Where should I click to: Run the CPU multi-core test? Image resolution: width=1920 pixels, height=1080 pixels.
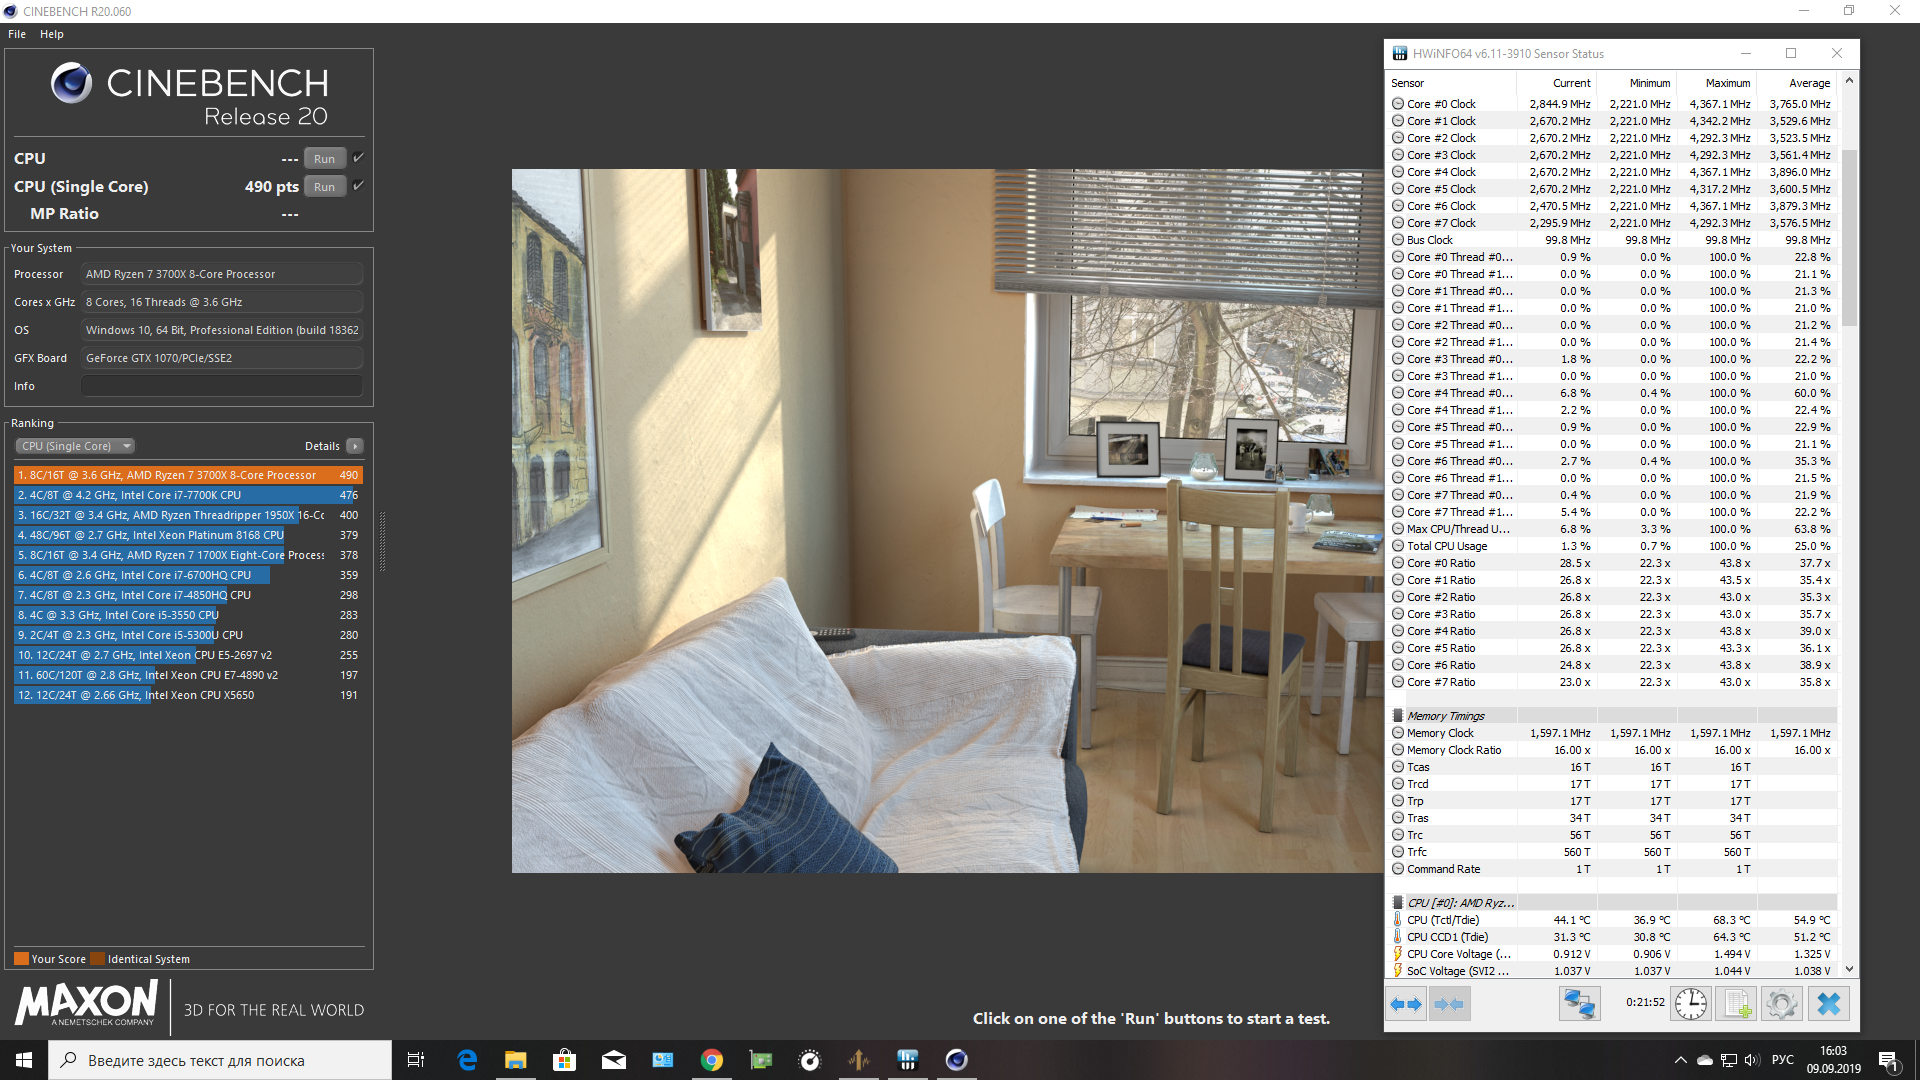click(324, 159)
